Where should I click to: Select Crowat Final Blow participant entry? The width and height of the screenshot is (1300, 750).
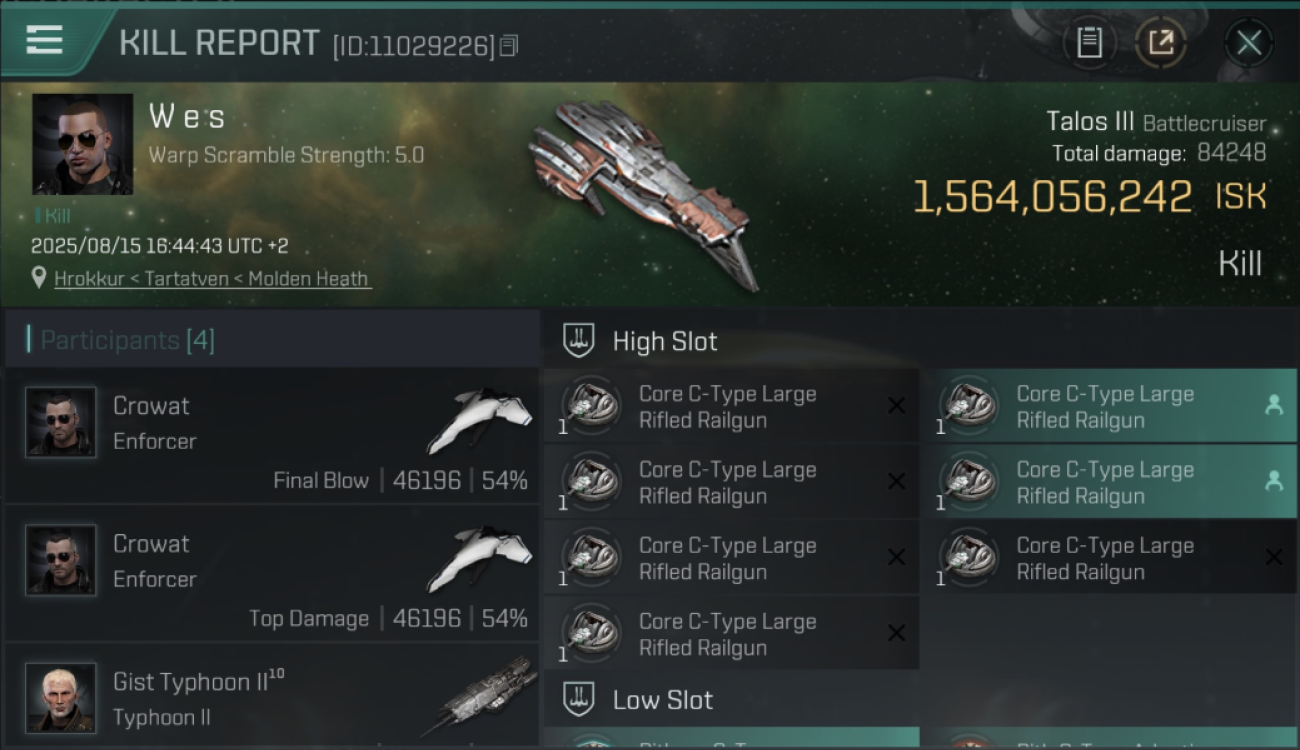coord(271,435)
